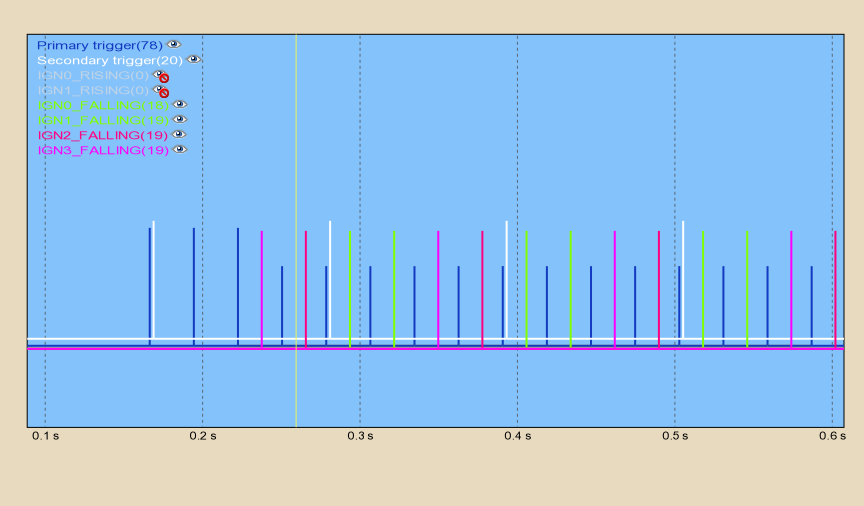Click the 0.4 s time axis label

tap(517, 436)
